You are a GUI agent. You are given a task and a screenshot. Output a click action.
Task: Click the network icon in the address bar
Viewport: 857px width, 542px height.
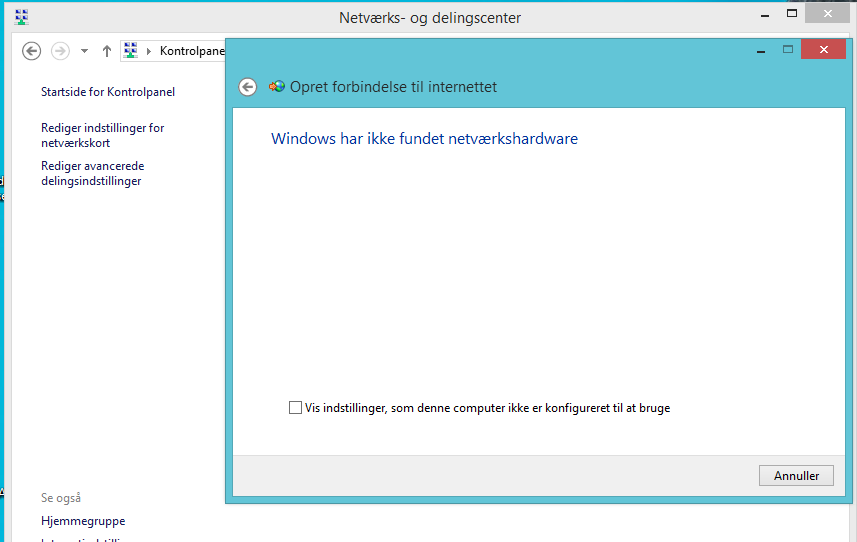[x=131, y=51]
